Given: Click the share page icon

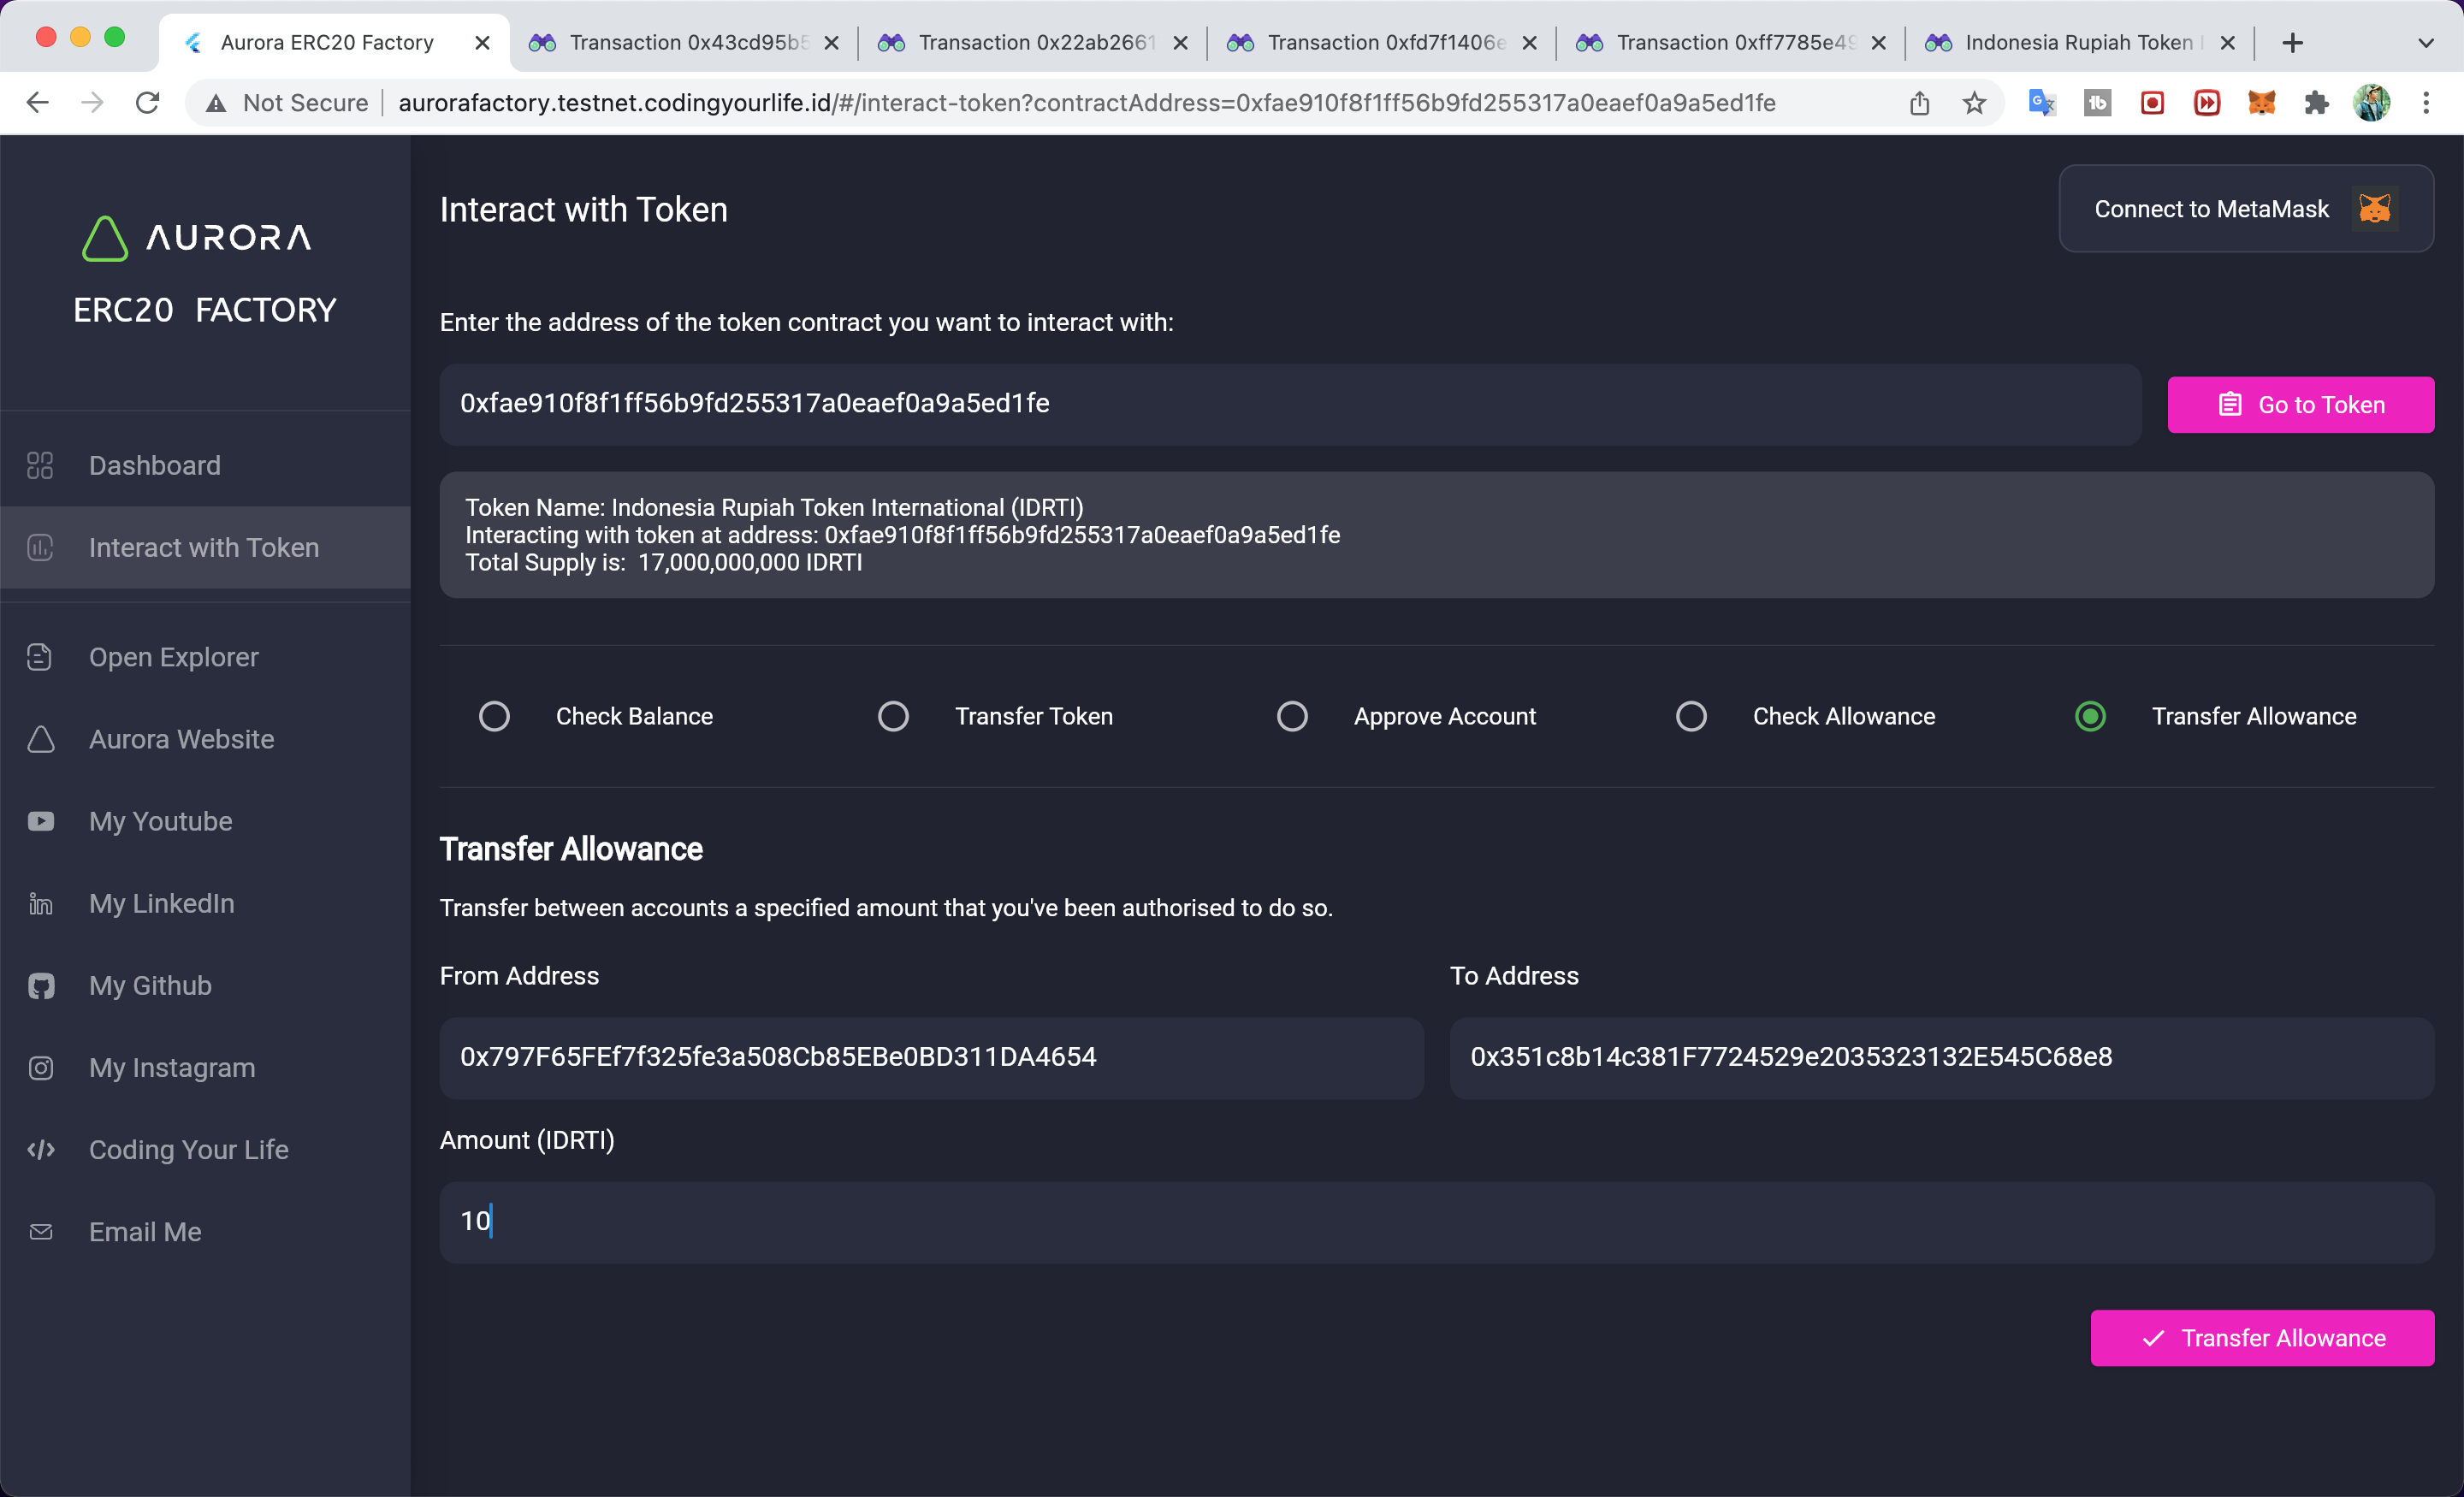Looking at the screenshot, I should point(1919,103).
